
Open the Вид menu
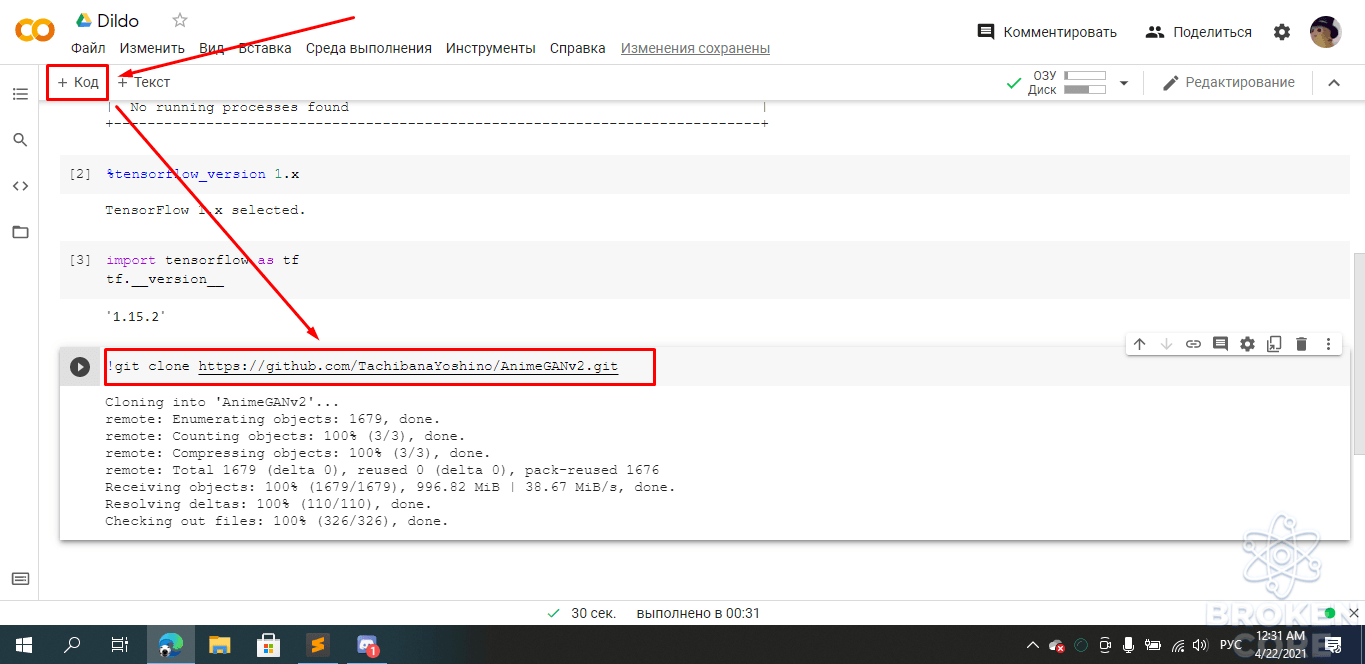coord(212,48)
